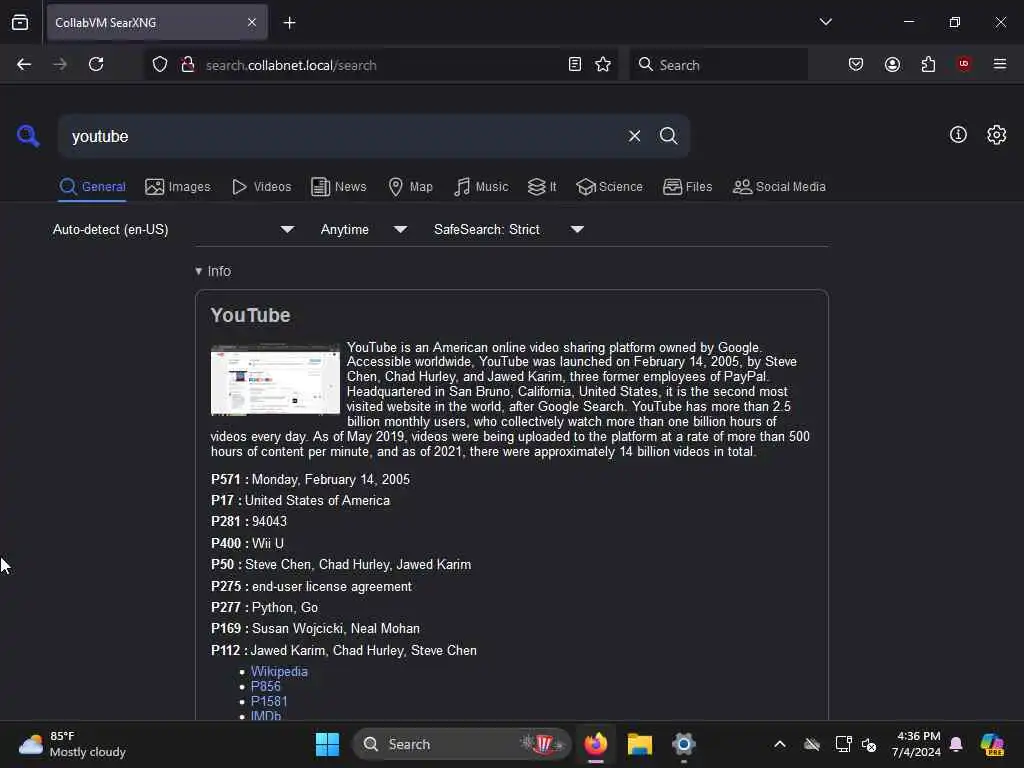Switch to the It category
This screenshot has height=768, width=1024.
542,187
